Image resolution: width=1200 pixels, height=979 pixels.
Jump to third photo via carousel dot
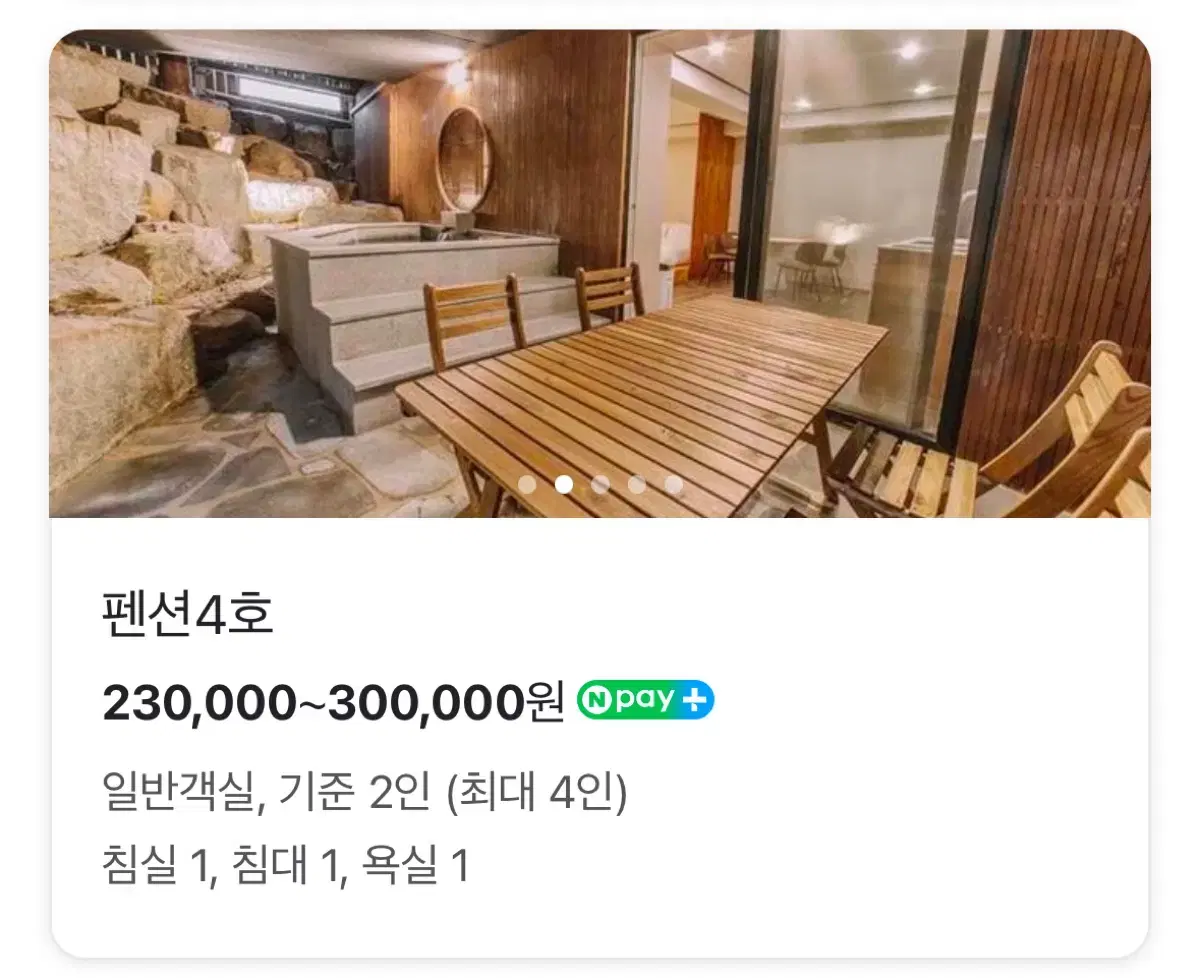click(x=600, y=485)
